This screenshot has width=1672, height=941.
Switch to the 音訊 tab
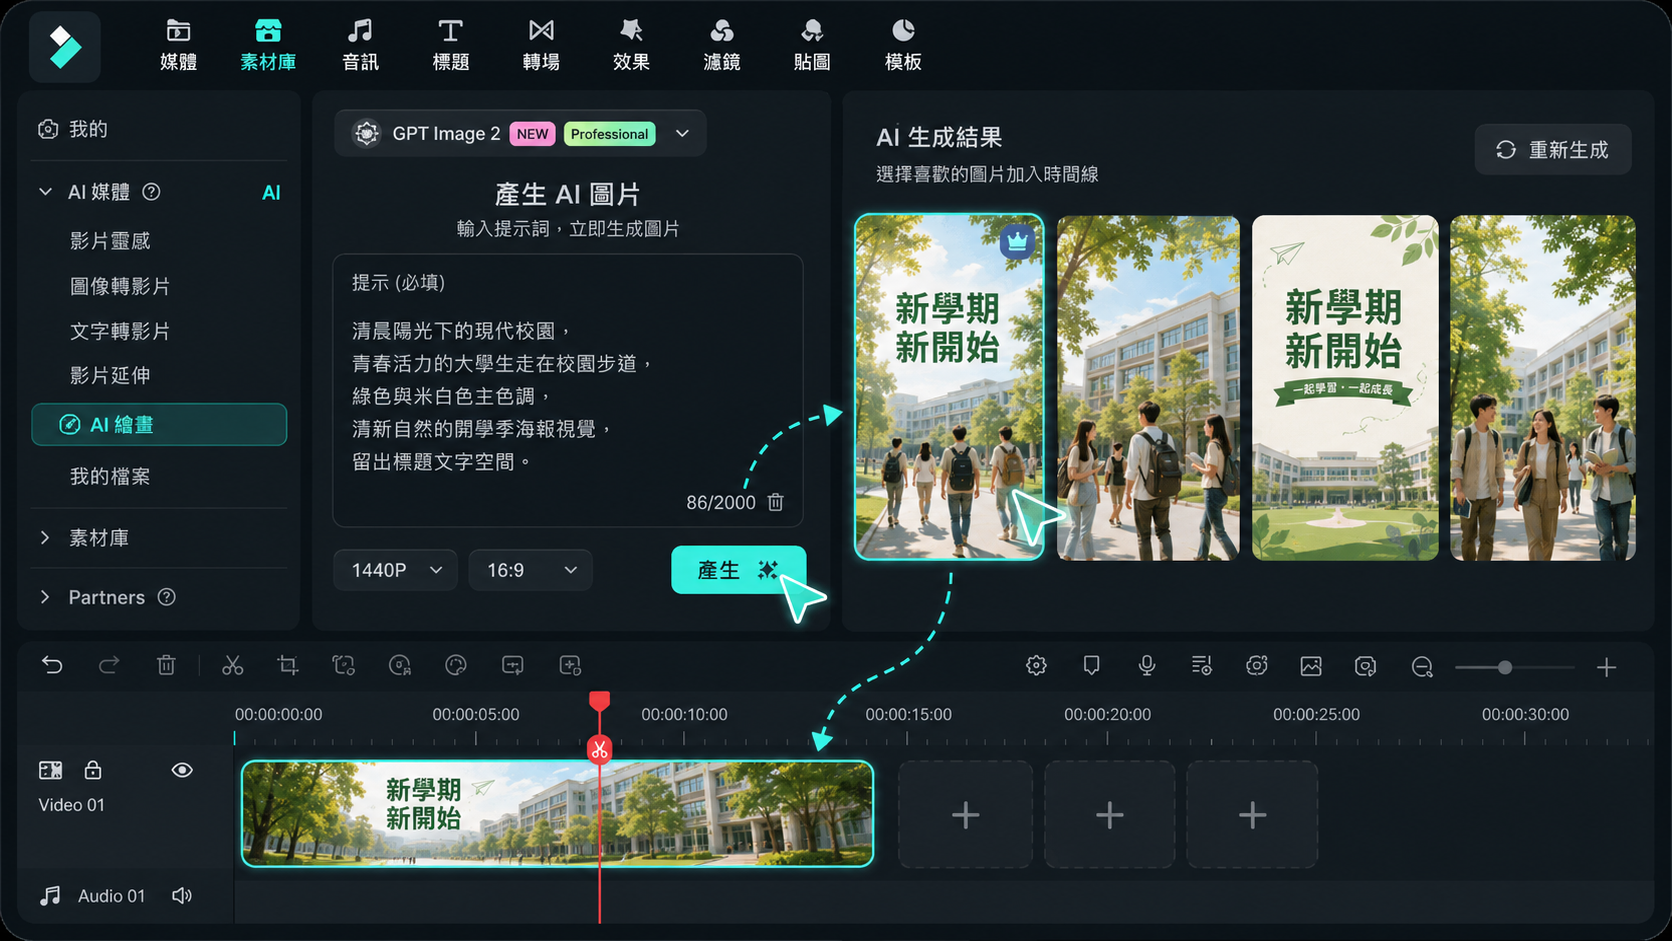coord(360,46)
